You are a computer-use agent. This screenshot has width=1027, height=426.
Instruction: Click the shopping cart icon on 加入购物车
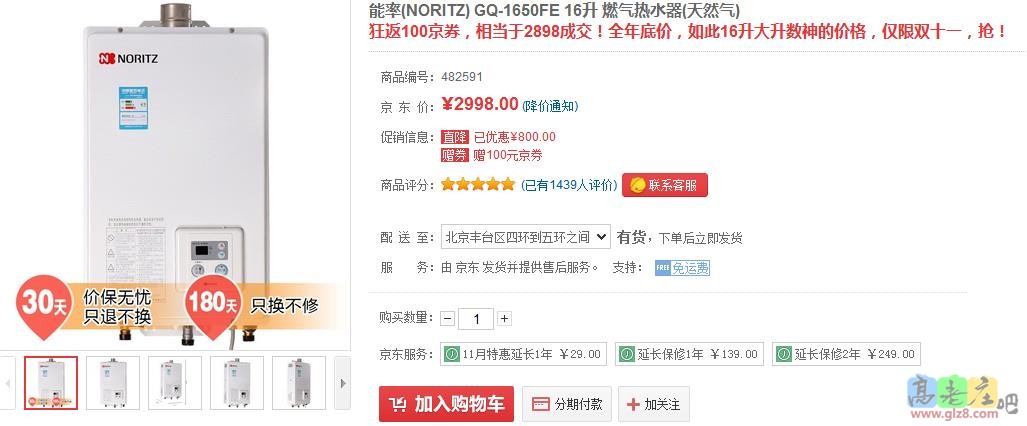(397, 404)
